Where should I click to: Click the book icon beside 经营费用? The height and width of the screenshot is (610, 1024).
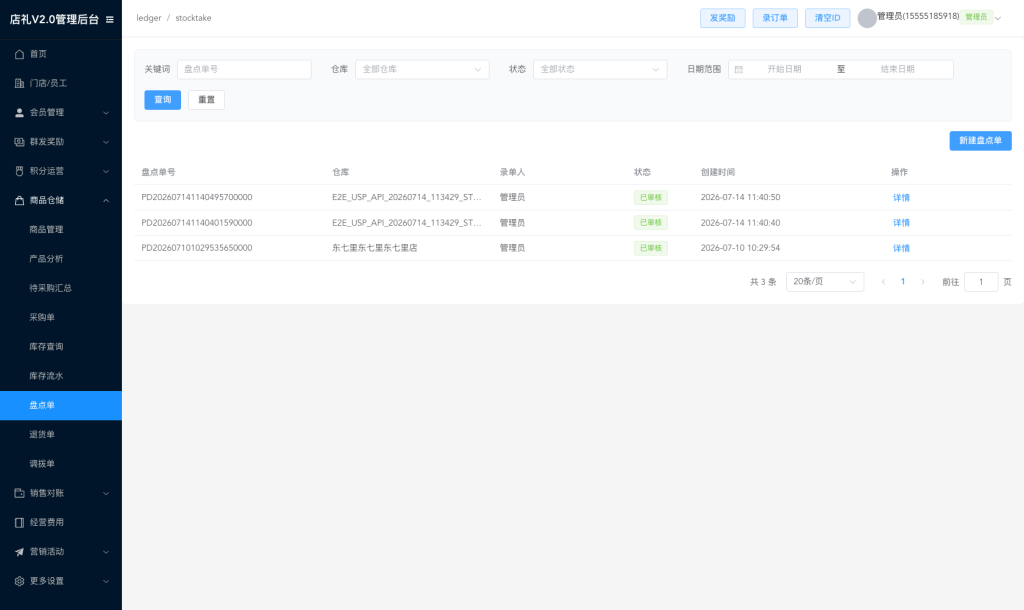(x=20, y=522)
